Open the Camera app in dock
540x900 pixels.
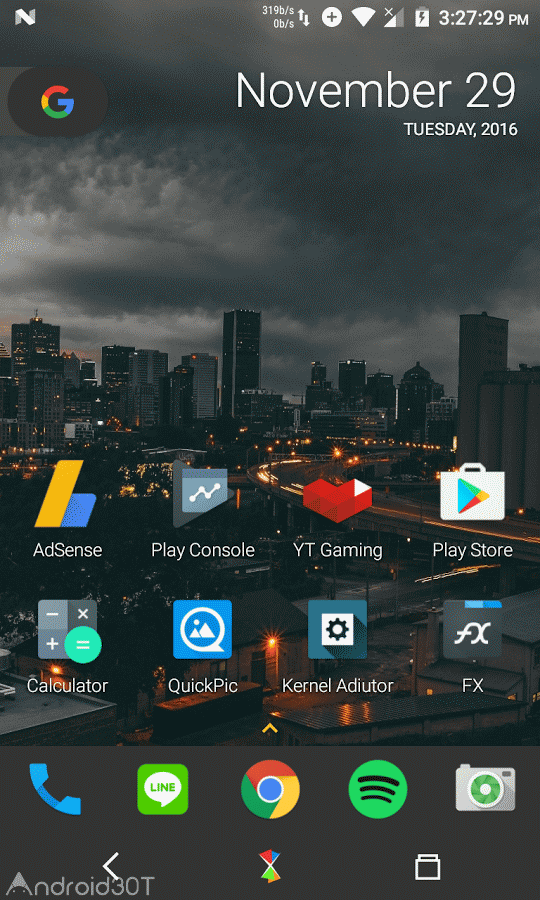coord(485,788)
